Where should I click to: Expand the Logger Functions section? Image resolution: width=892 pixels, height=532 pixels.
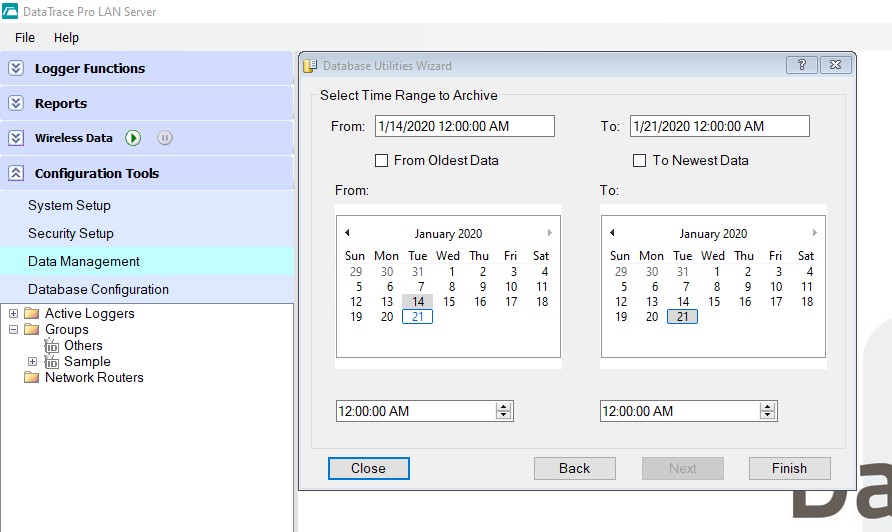tap(16, 68)
